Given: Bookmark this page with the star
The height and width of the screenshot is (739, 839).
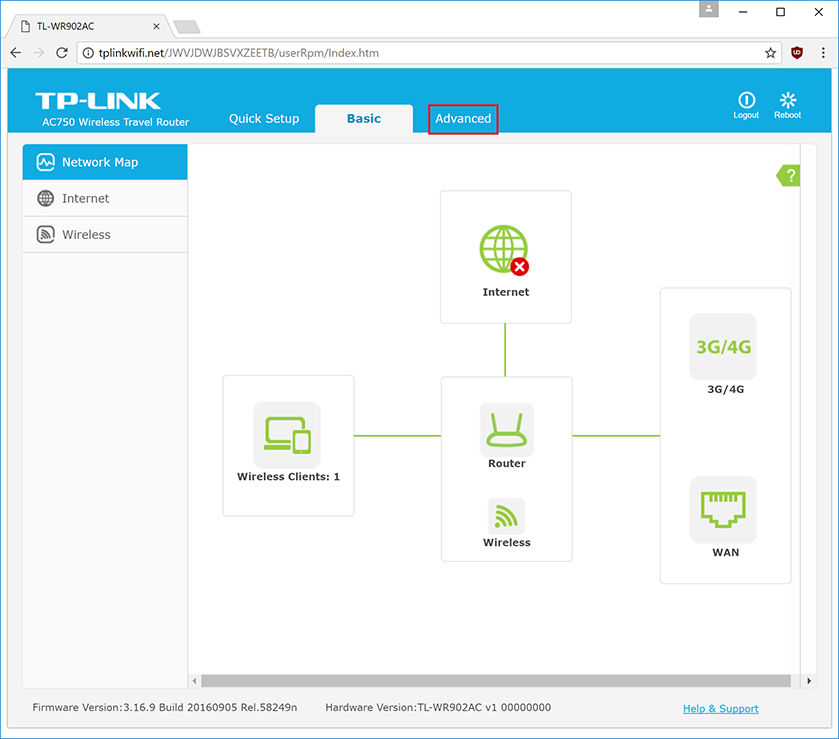Looking at the screenshot, I should (x=771, y=52).
